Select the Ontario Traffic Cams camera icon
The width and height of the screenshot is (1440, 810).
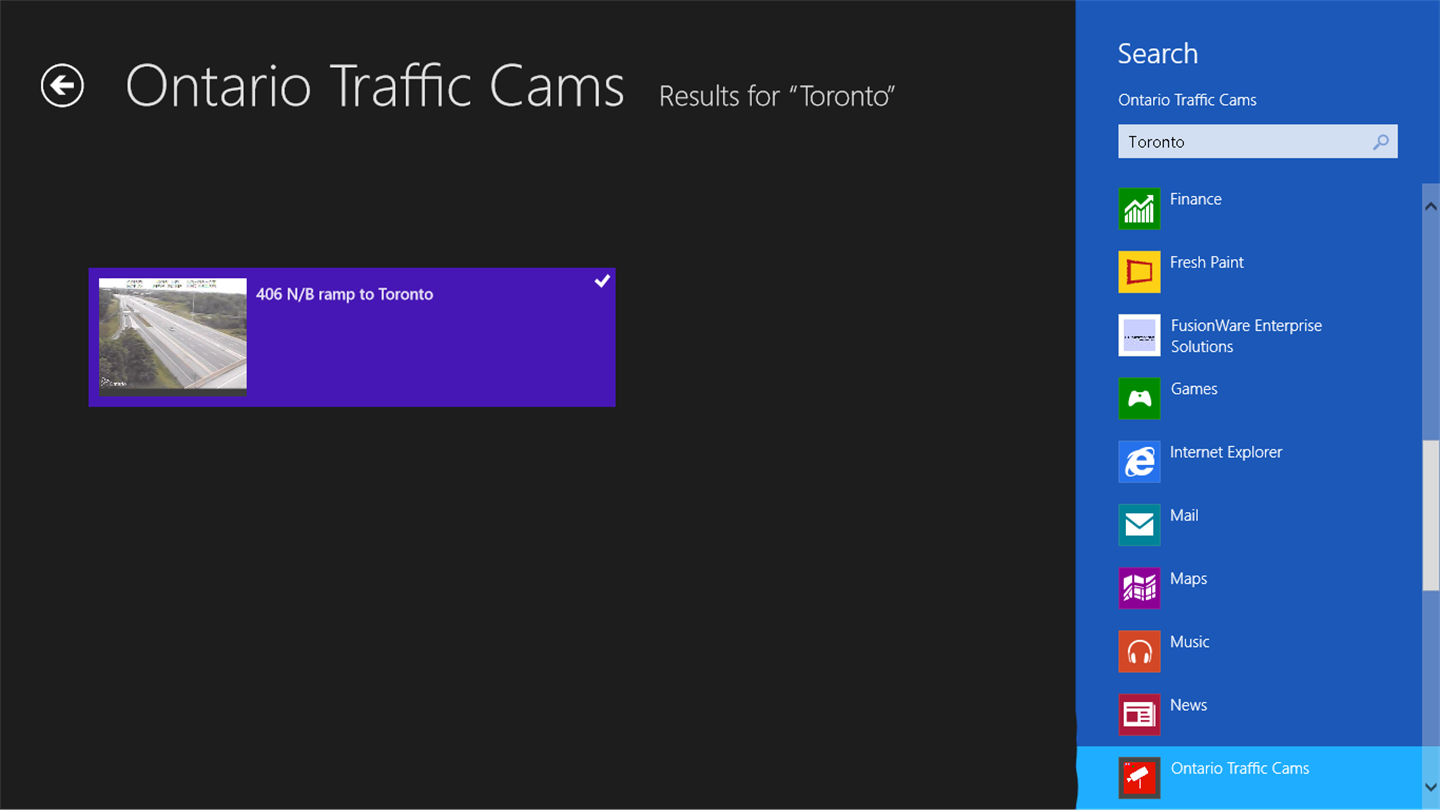tap(1139, 777)
